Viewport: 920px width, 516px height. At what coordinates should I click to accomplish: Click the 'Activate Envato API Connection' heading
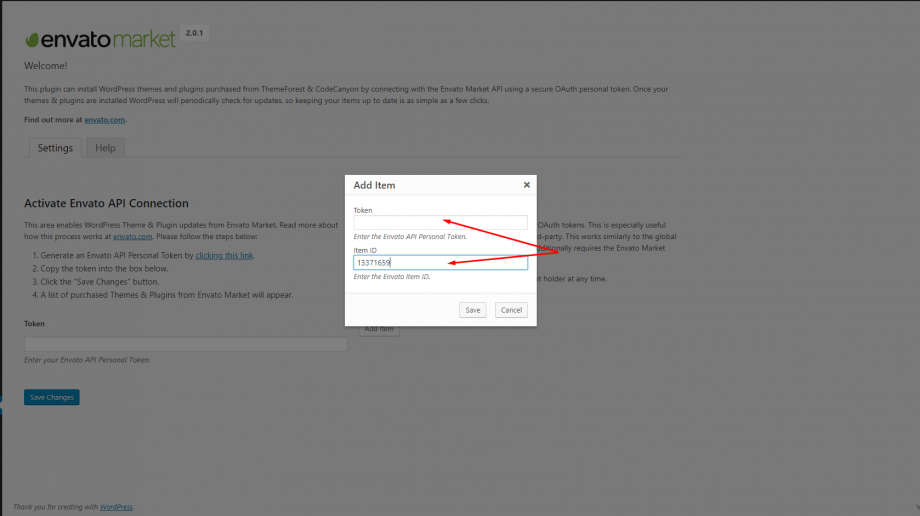tap(106, 204)
